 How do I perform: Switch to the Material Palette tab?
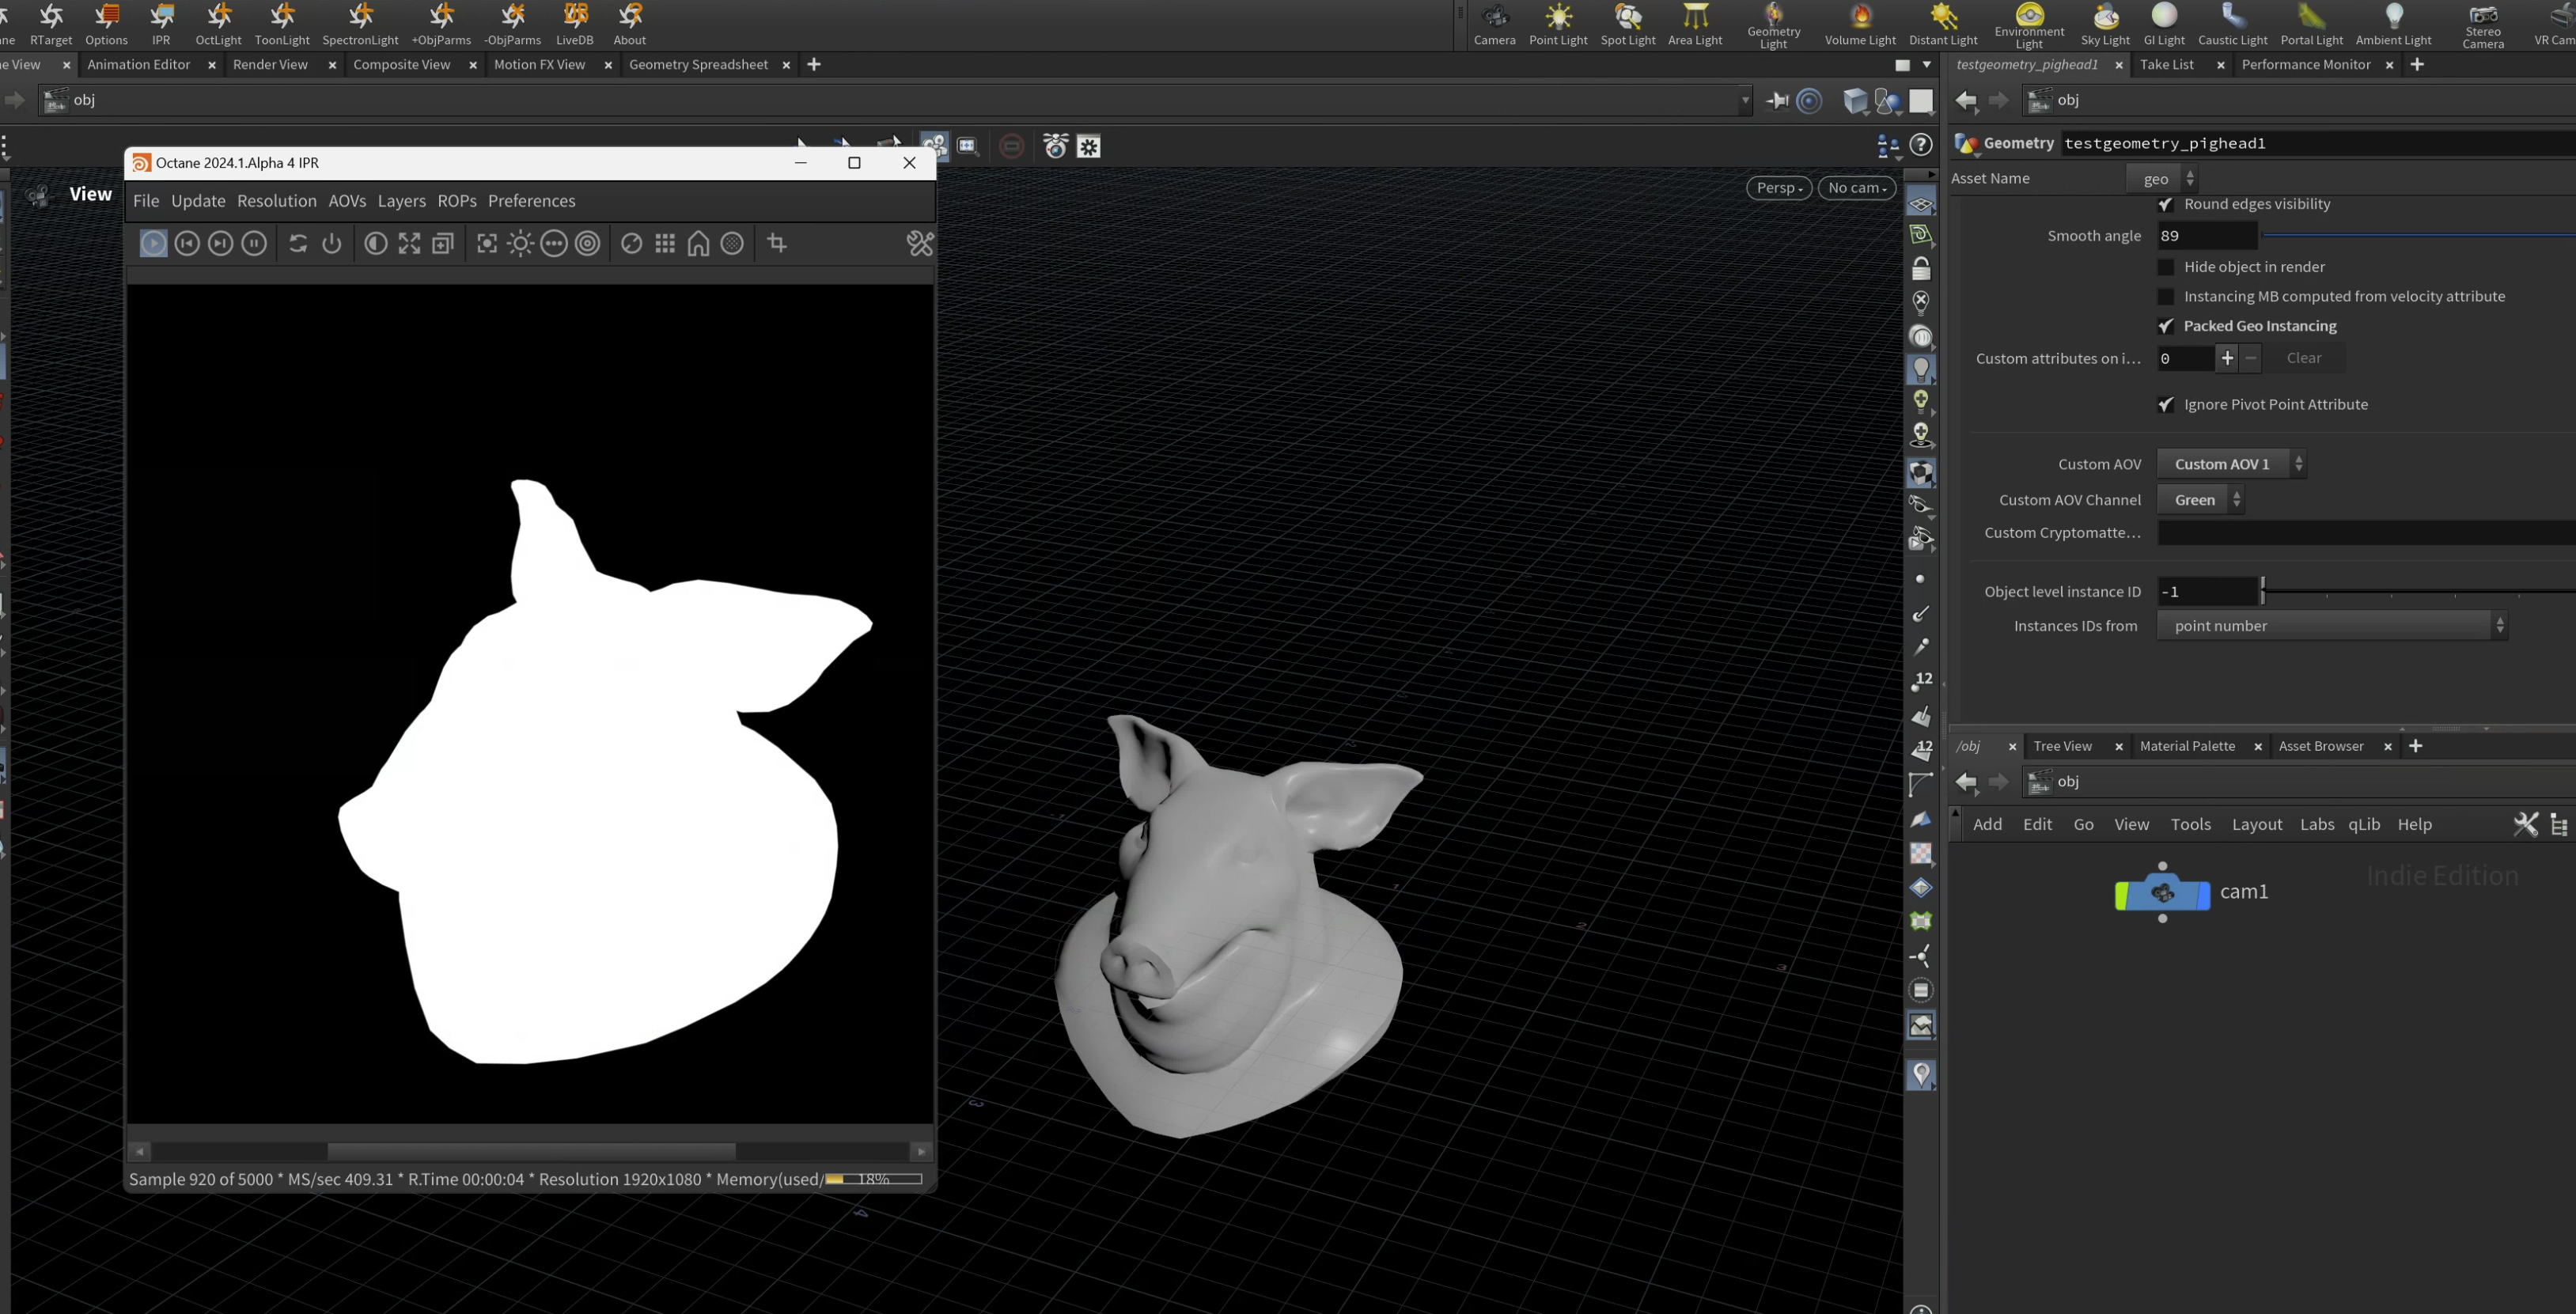pos(2187,746)
